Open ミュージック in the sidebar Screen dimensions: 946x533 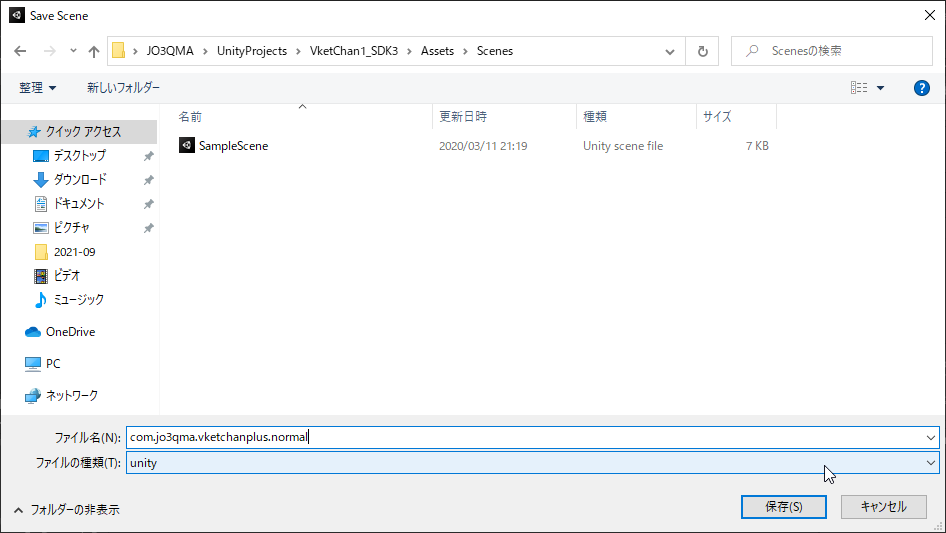pyautogui.click(x=79, y=300)
